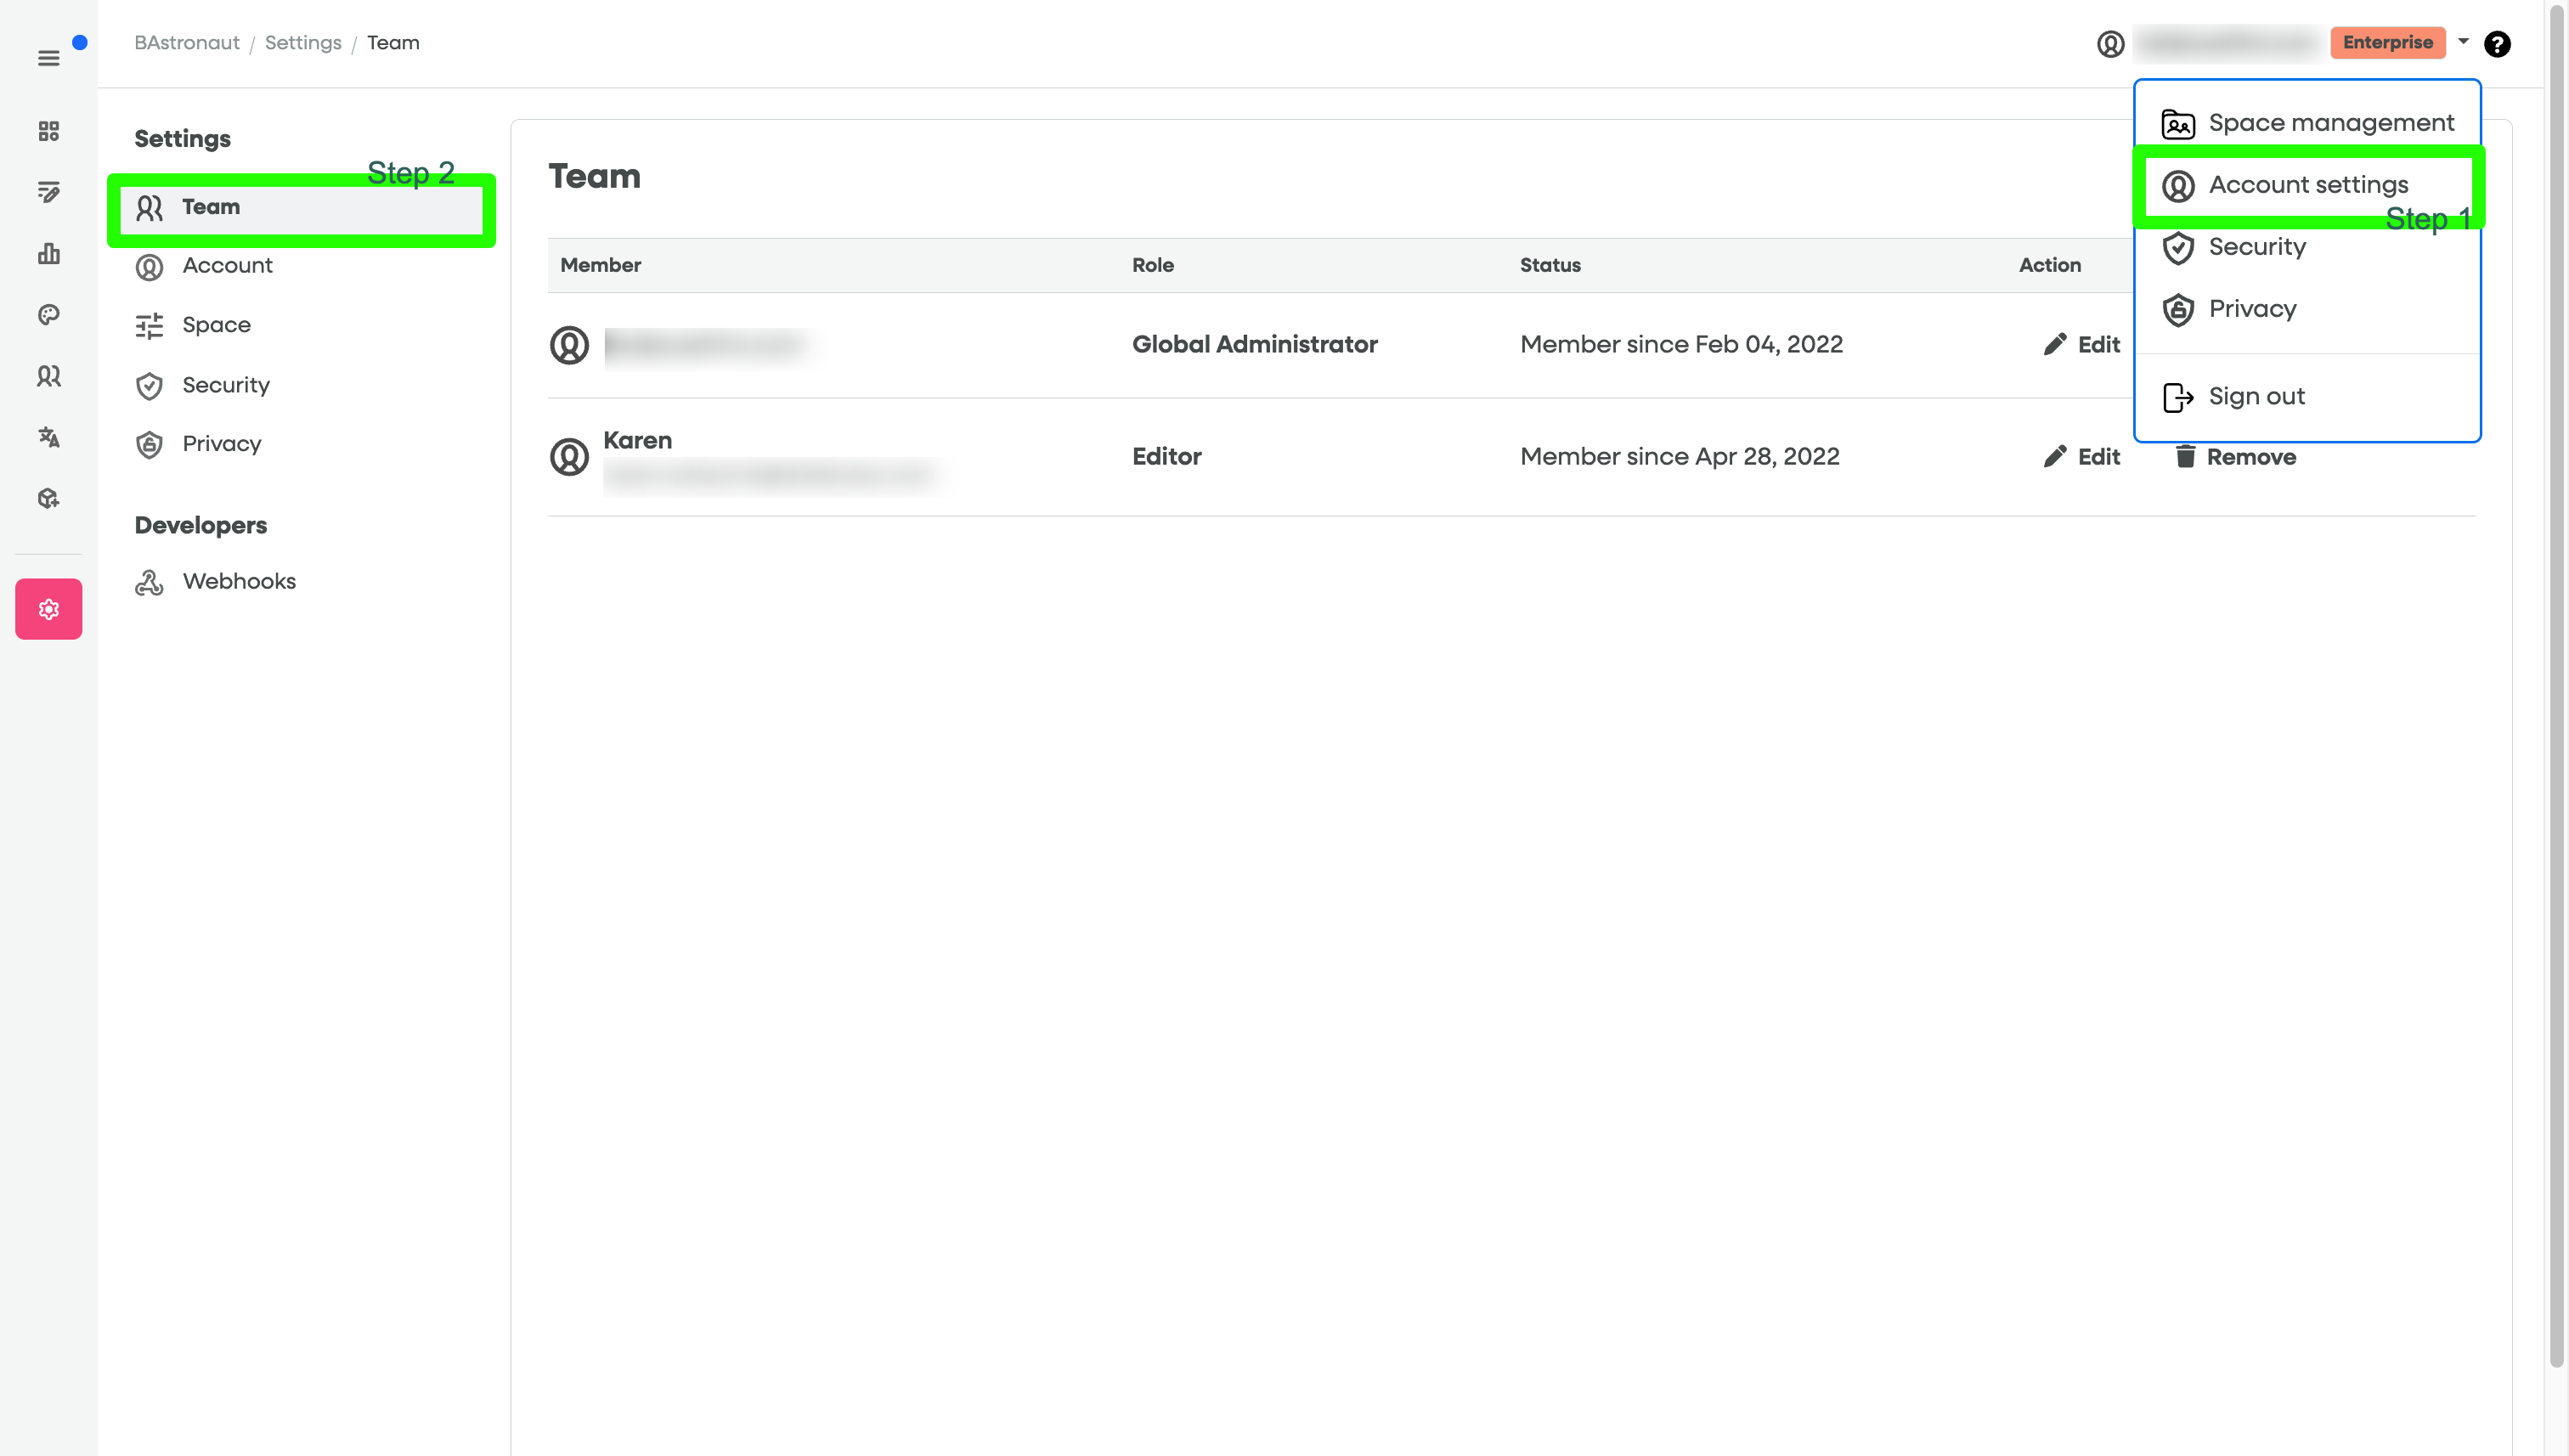Choose Space management in the dropdown
This screenshot has height=1456, width=2569.
(2330, 123)
